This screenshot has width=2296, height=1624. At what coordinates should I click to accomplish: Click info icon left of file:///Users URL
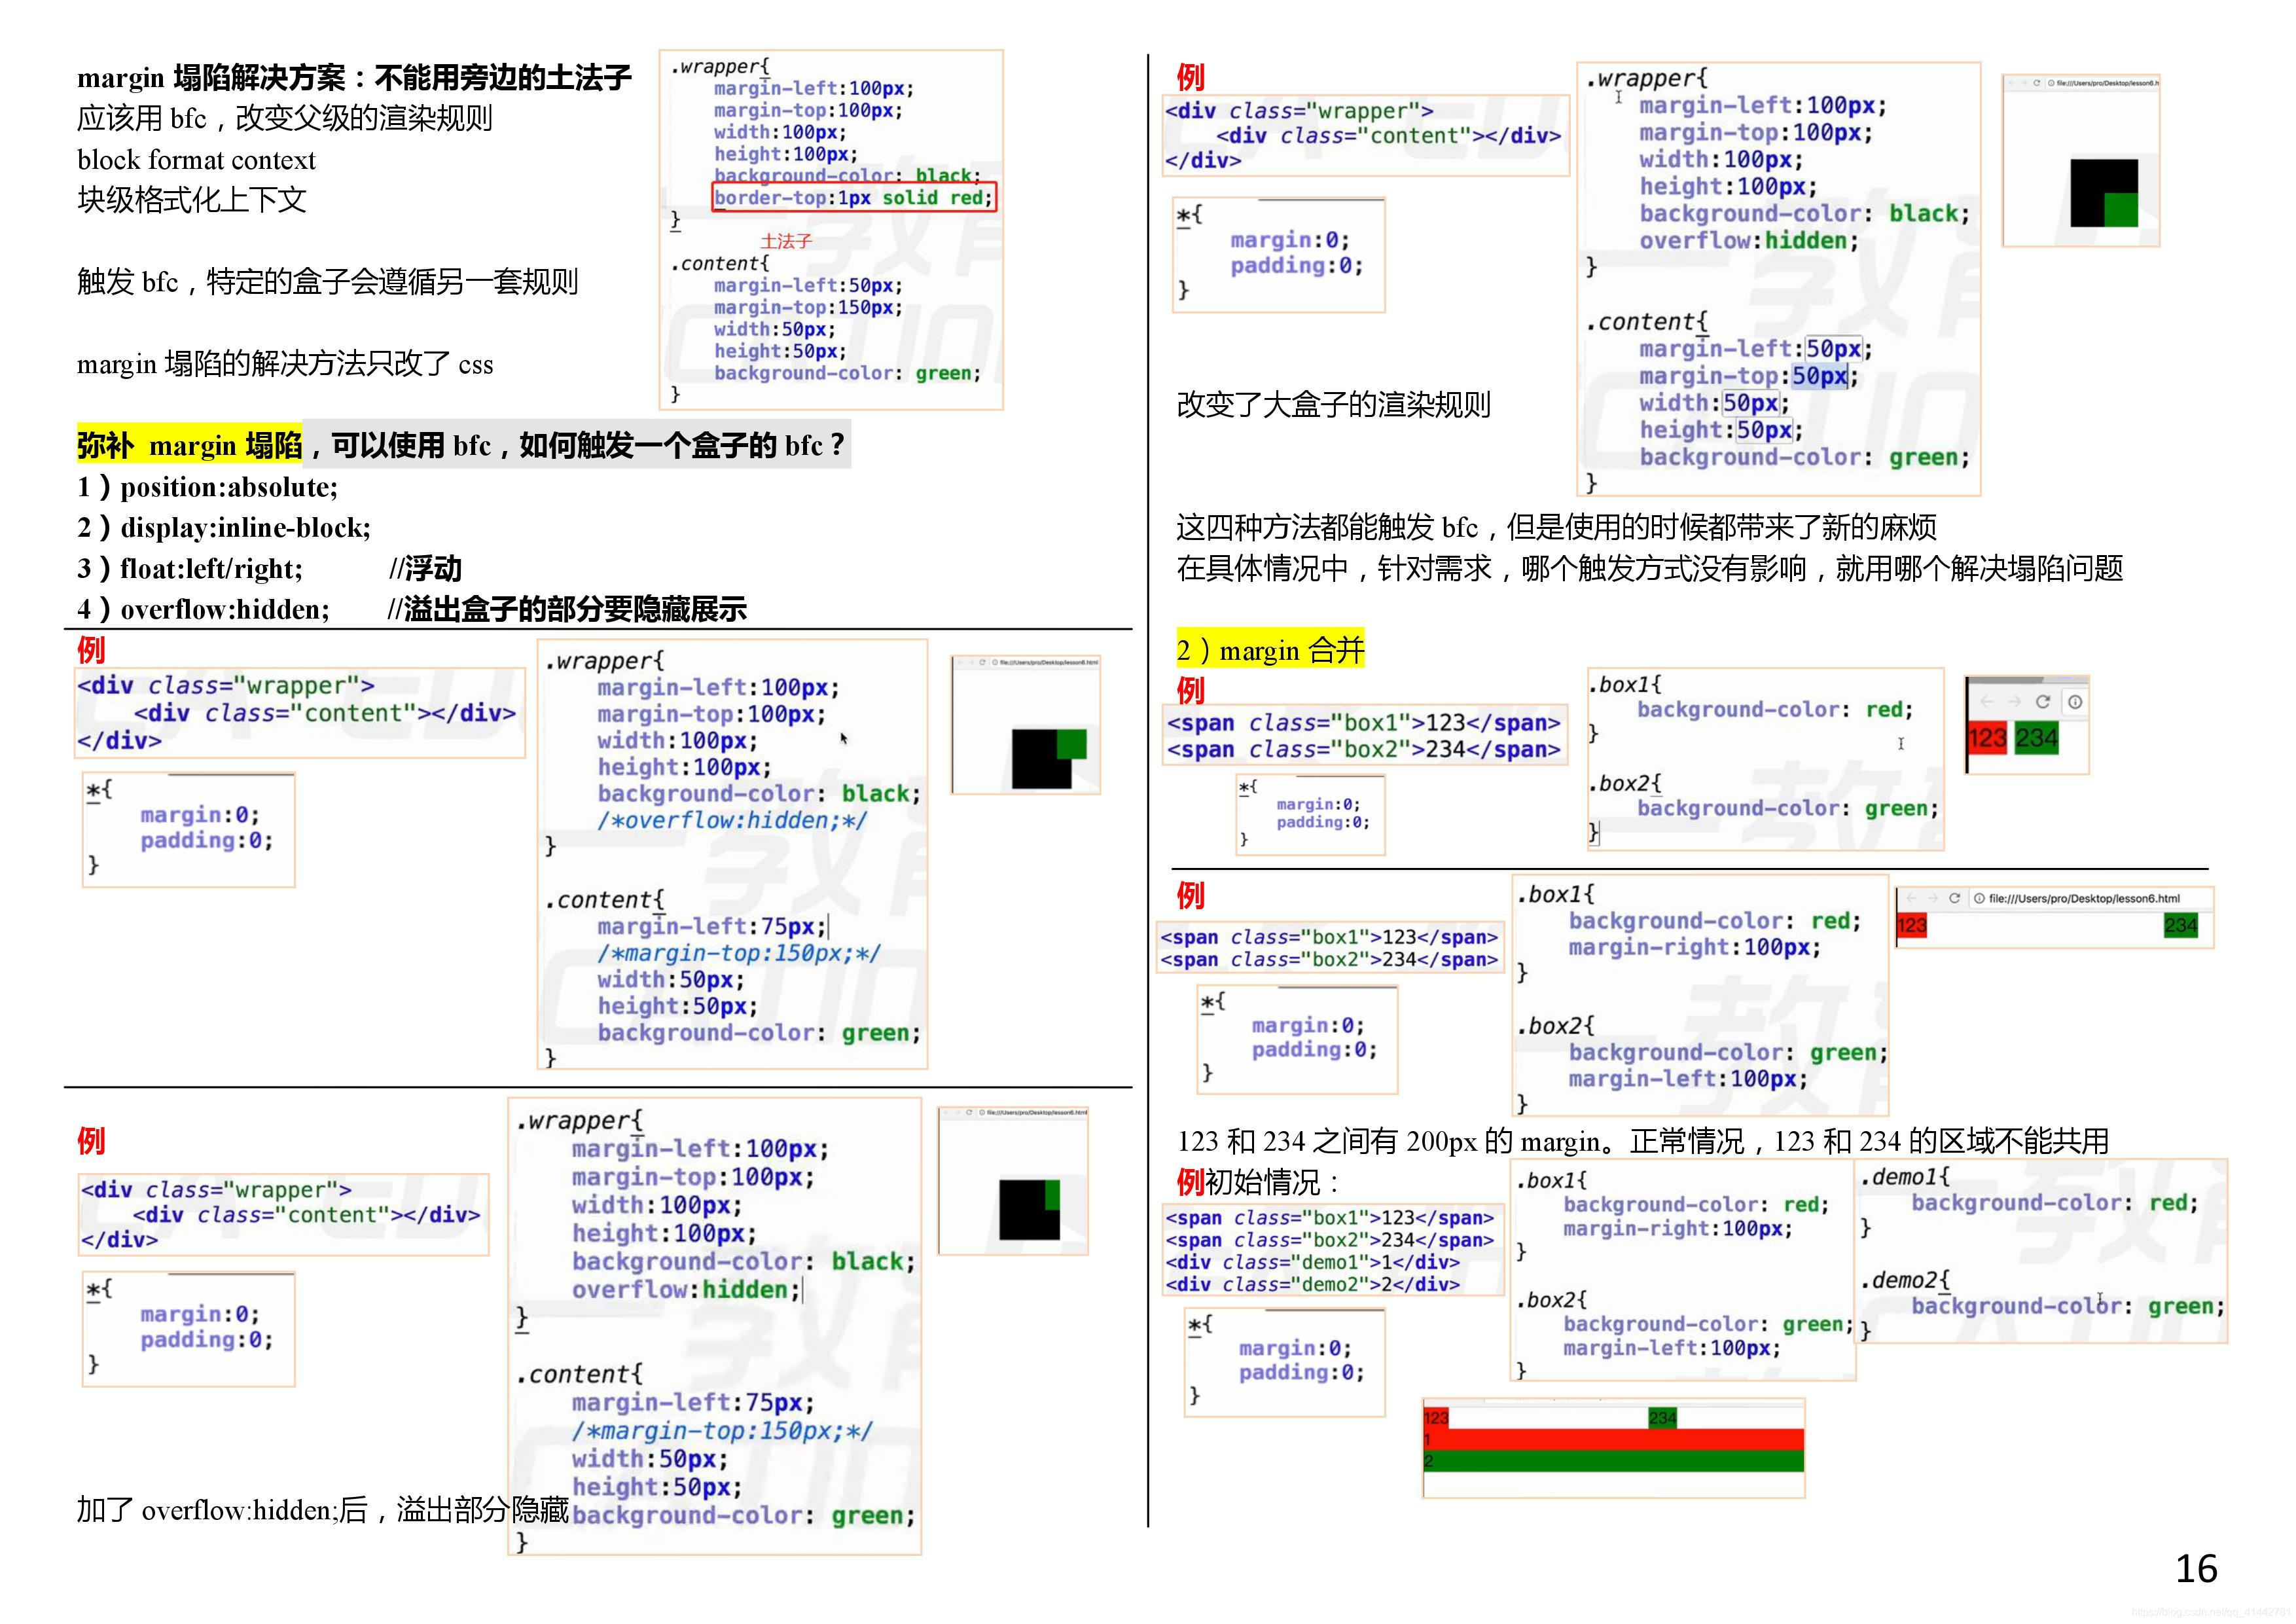(x=1979, y=898)
